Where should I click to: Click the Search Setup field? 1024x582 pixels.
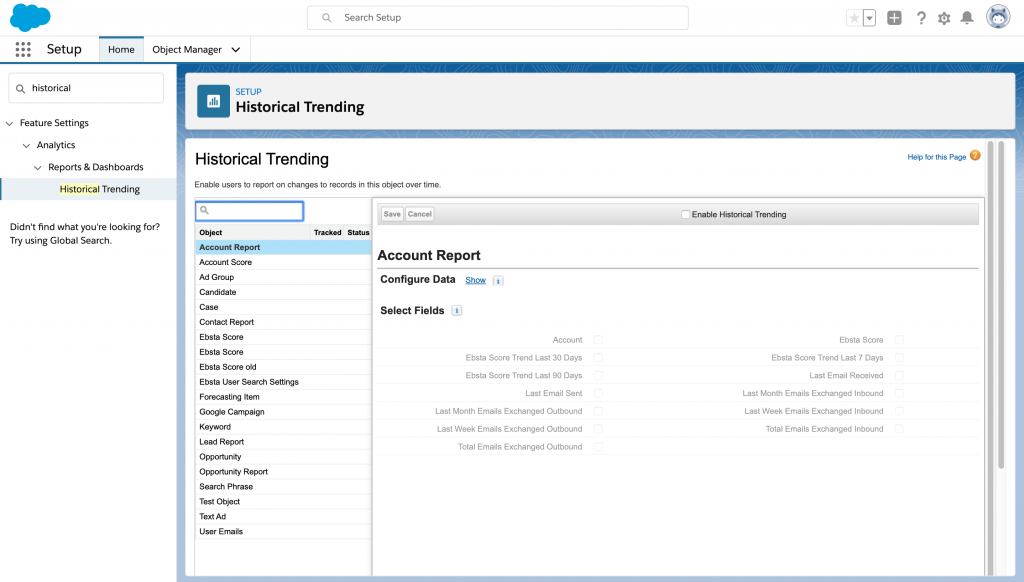pos(498,18)
